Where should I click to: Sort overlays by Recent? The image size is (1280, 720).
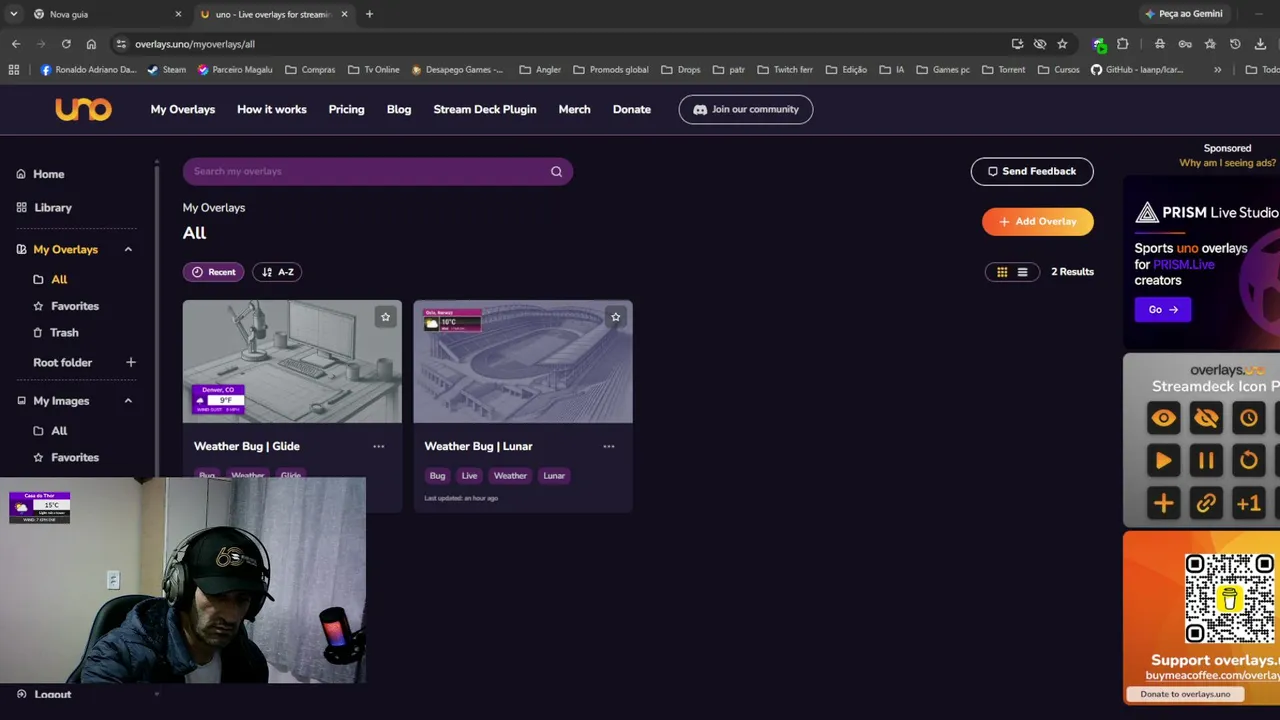[x=214, y=272]
